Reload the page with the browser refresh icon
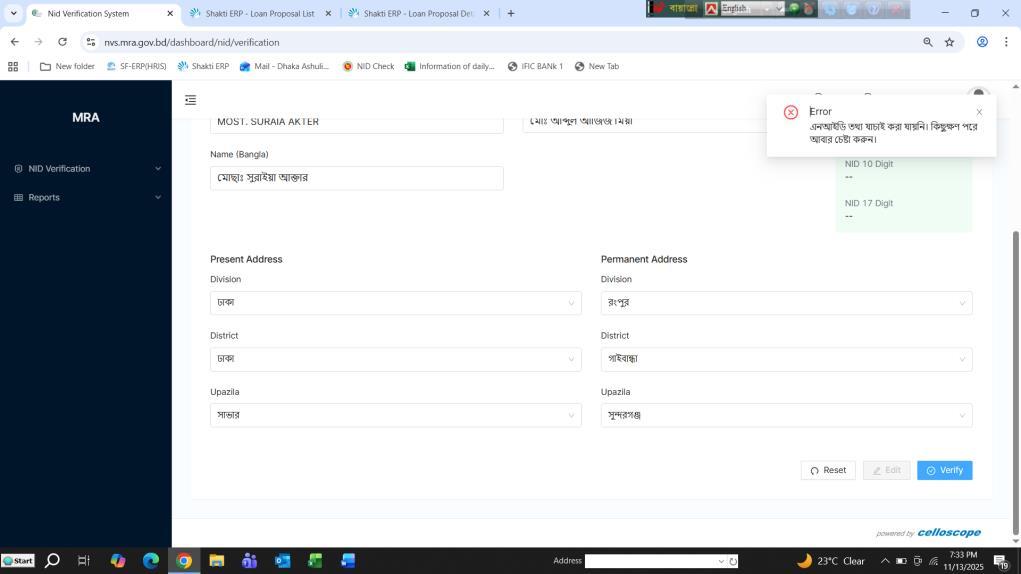 pyautogui.click(x=63, y=42)
